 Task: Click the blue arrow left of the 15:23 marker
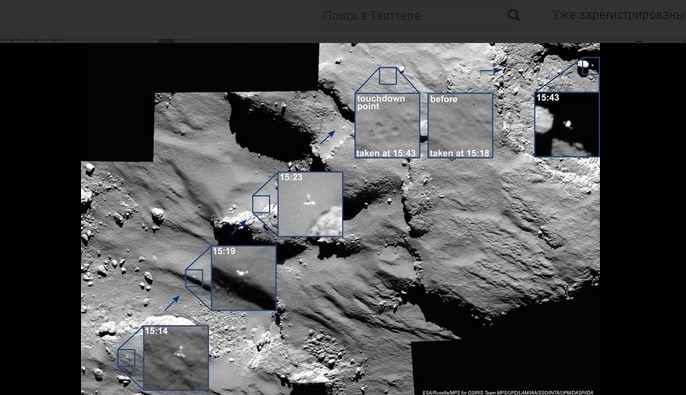coord(239,227)
